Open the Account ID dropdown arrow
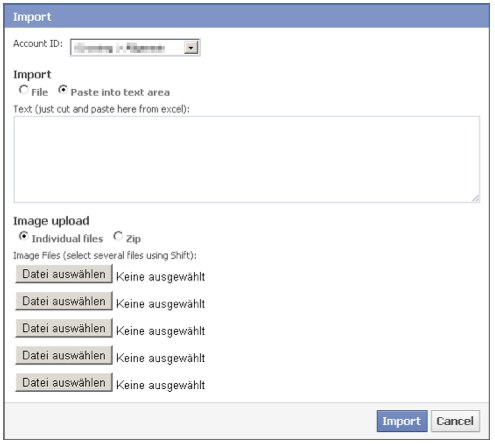This screenshot has height=445, width=495. [191, 48]
